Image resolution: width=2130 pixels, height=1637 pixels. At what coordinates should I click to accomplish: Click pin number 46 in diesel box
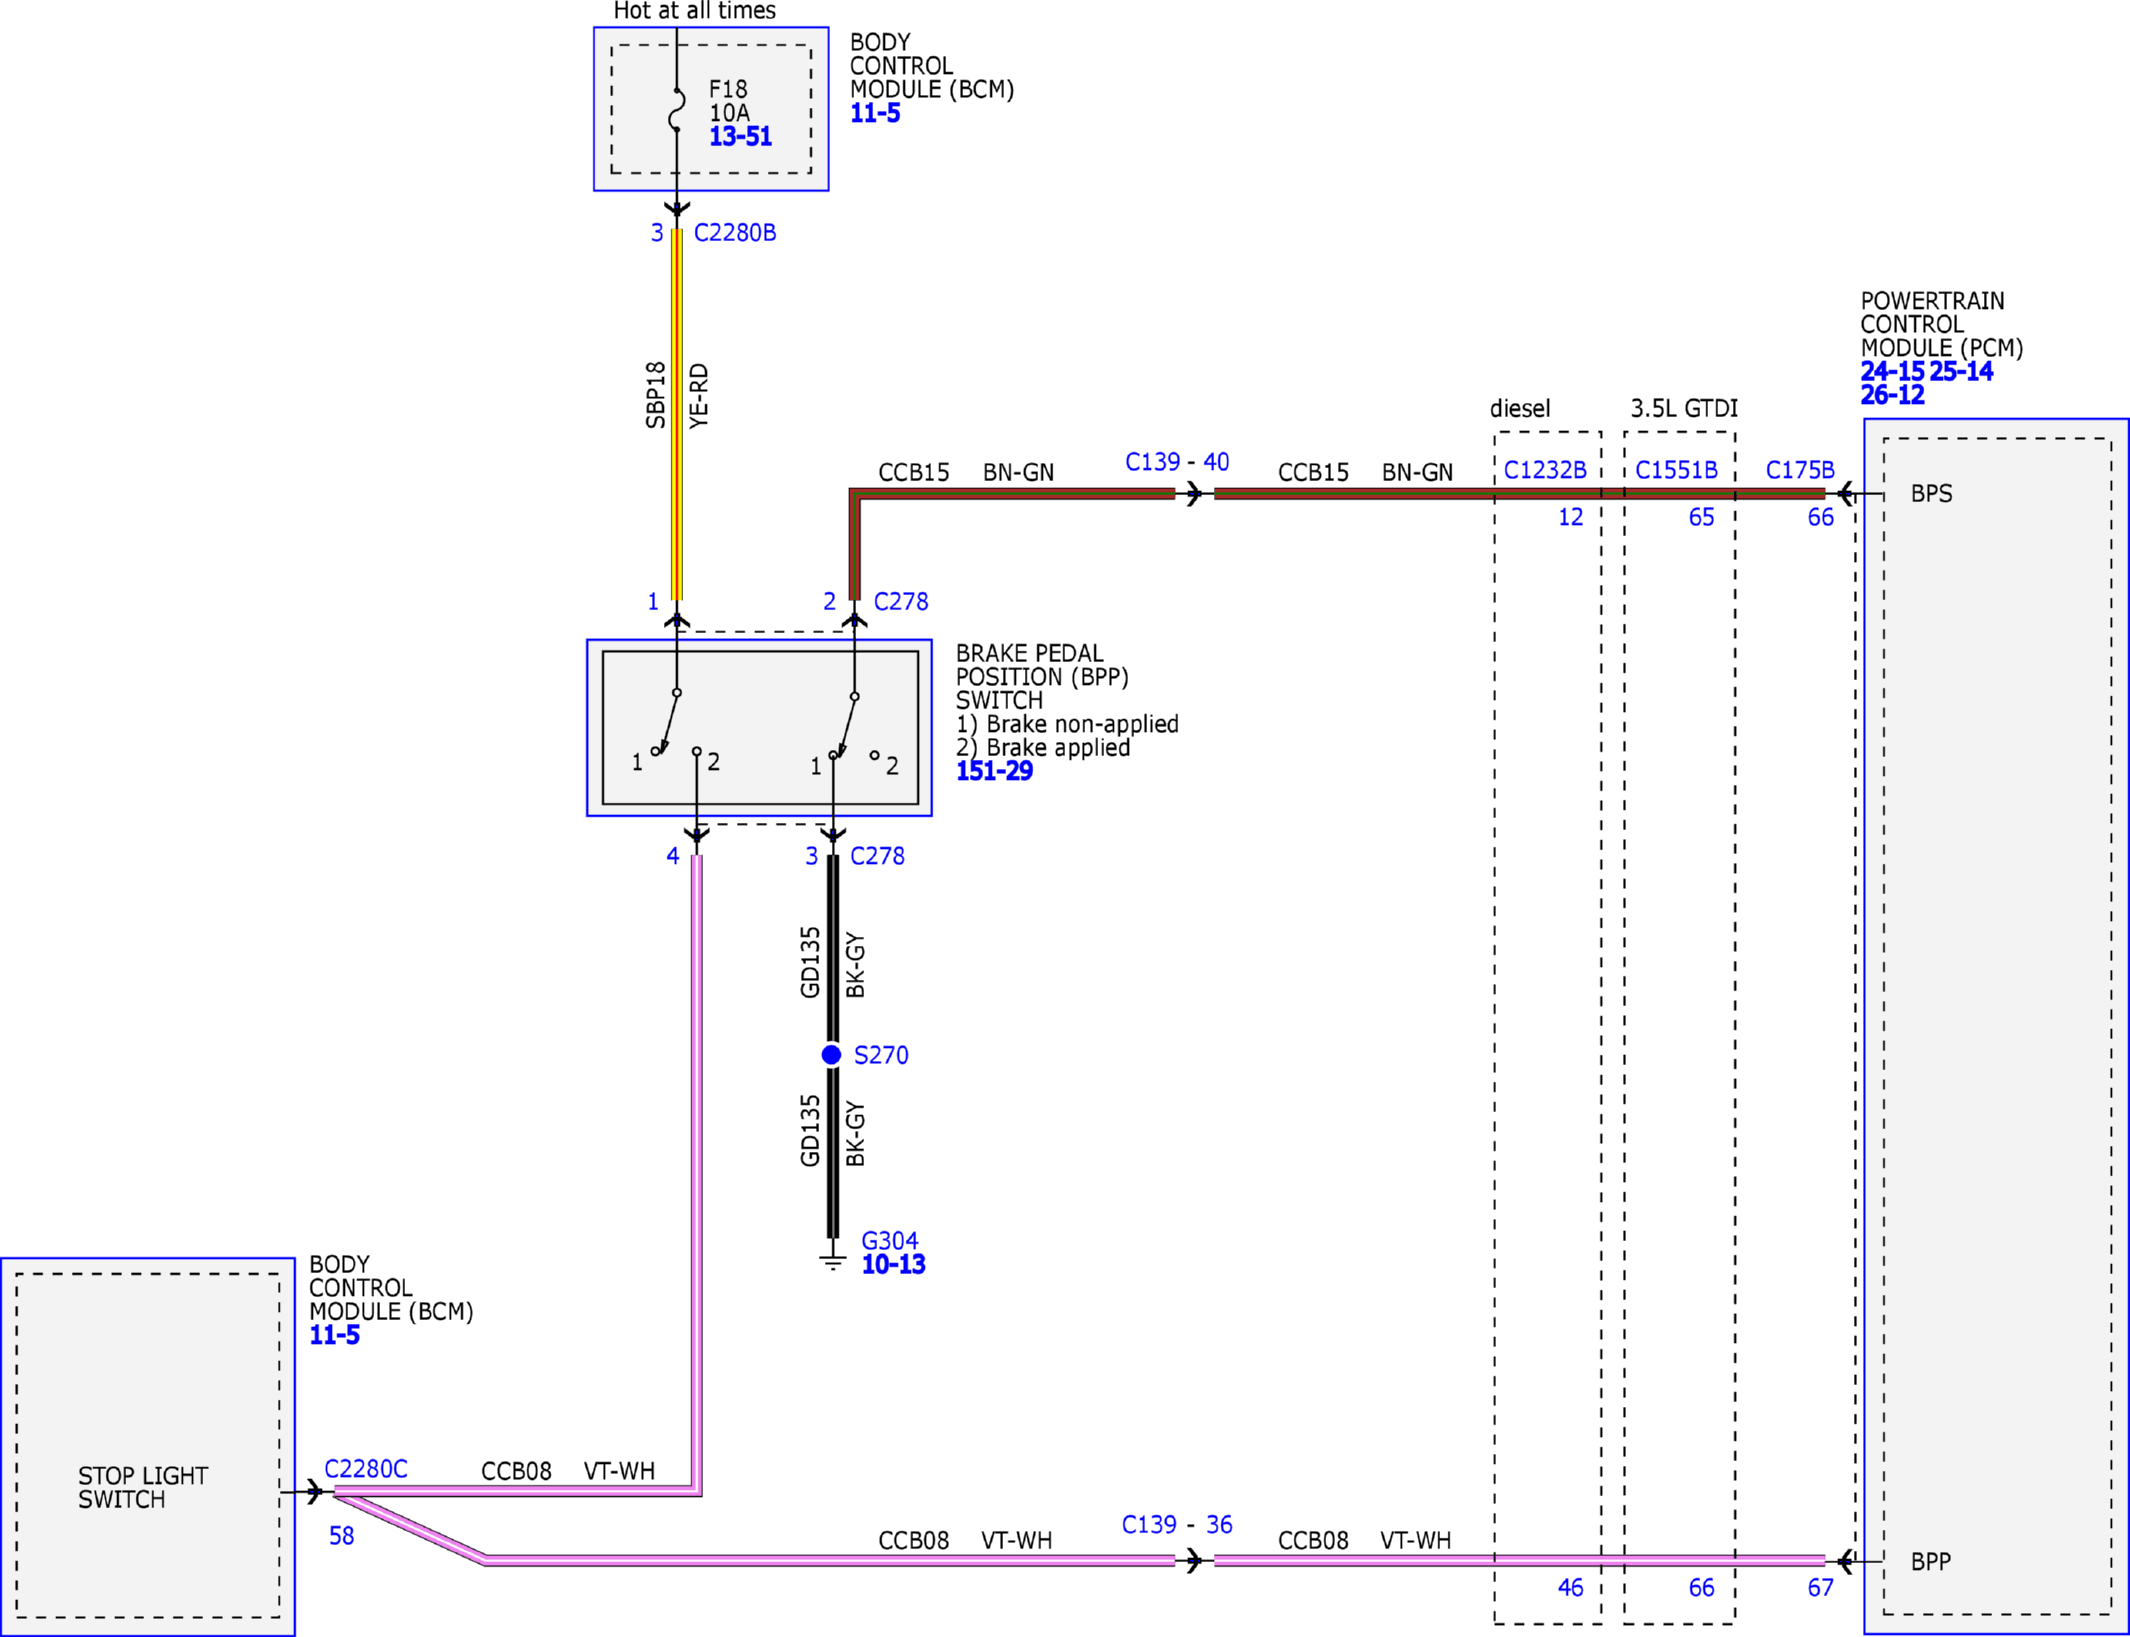click(x=1570, y=1588)
